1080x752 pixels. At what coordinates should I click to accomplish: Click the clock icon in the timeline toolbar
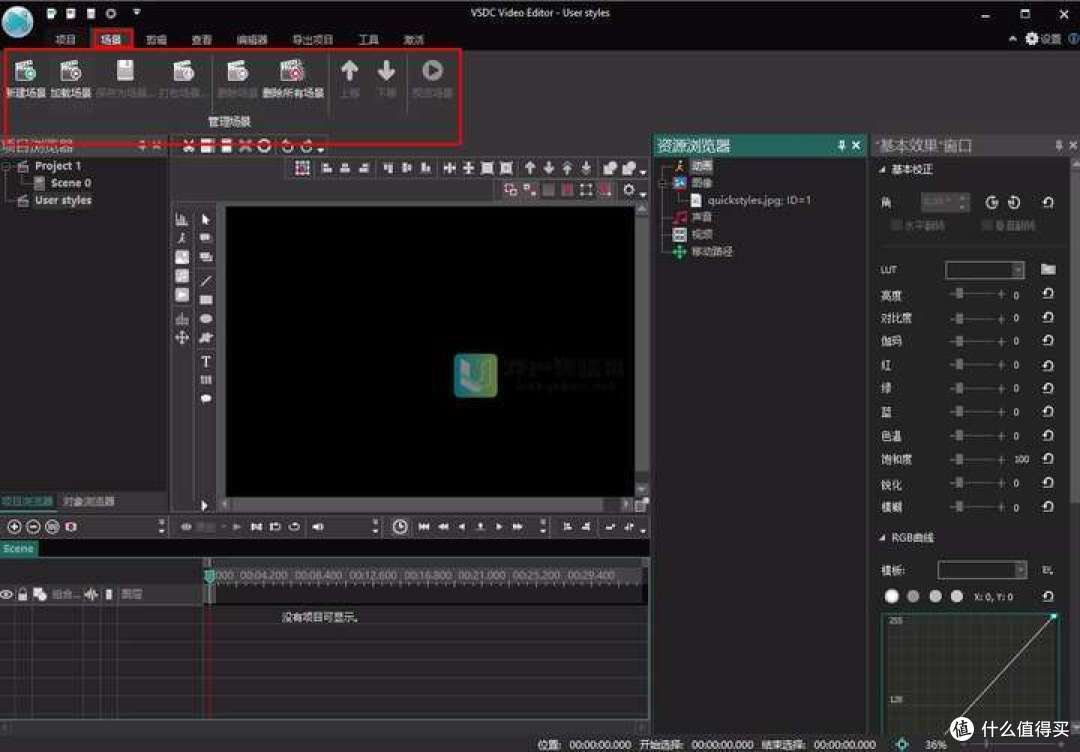(400, 526)
